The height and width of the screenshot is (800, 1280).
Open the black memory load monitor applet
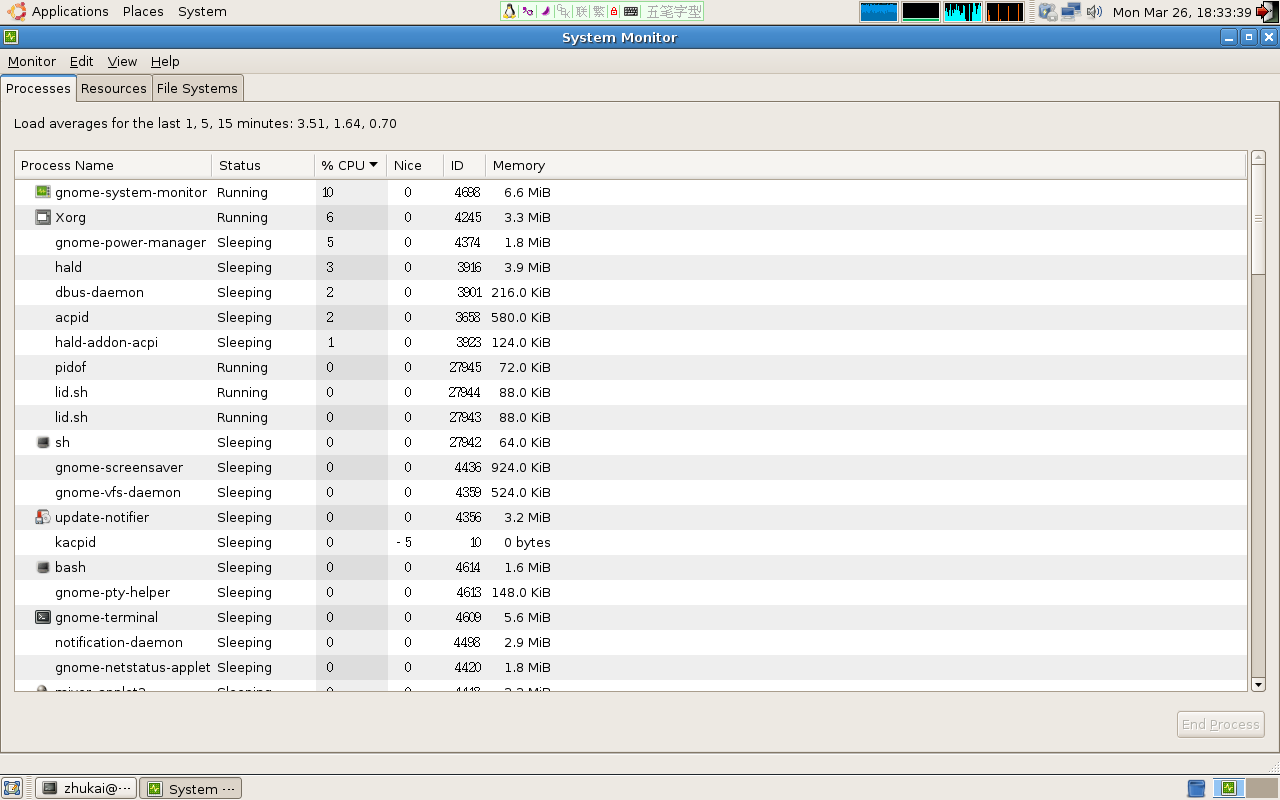tap(921, 12)
